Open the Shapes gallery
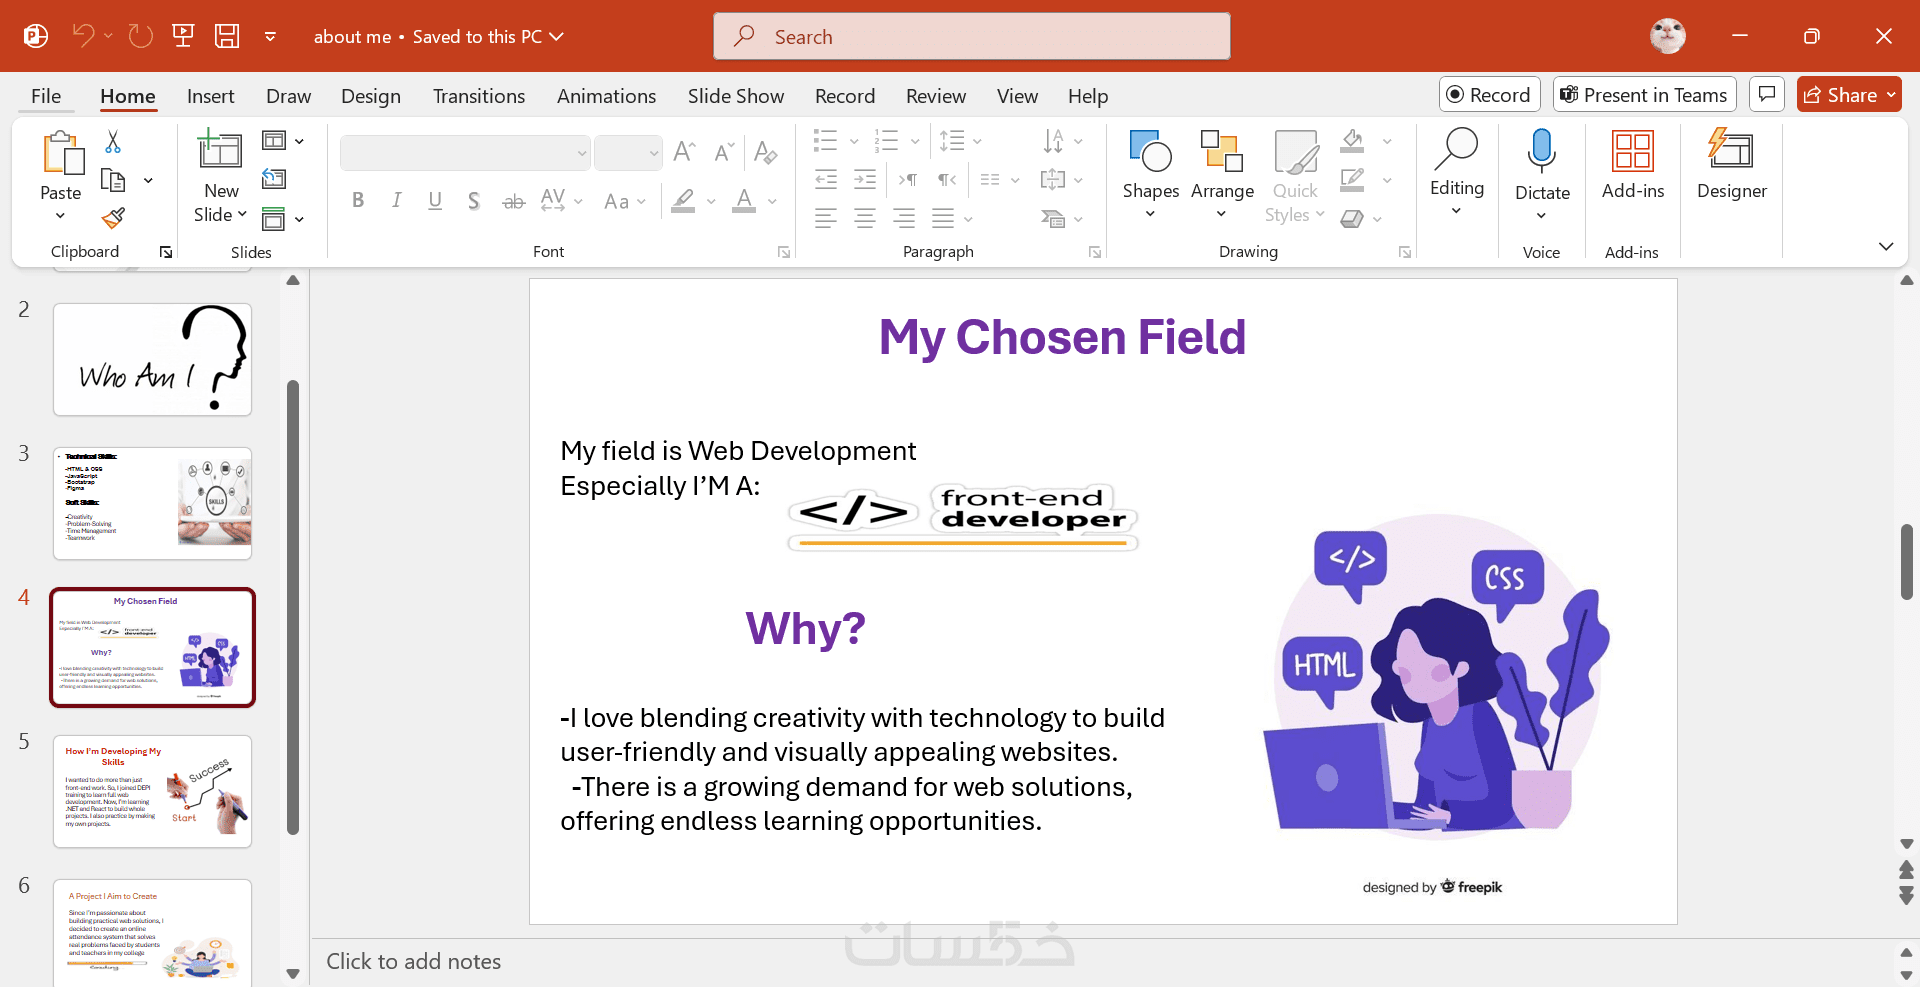Image resolution: width=1920 pixels, height=987 pixels. tap(1150, 174)
